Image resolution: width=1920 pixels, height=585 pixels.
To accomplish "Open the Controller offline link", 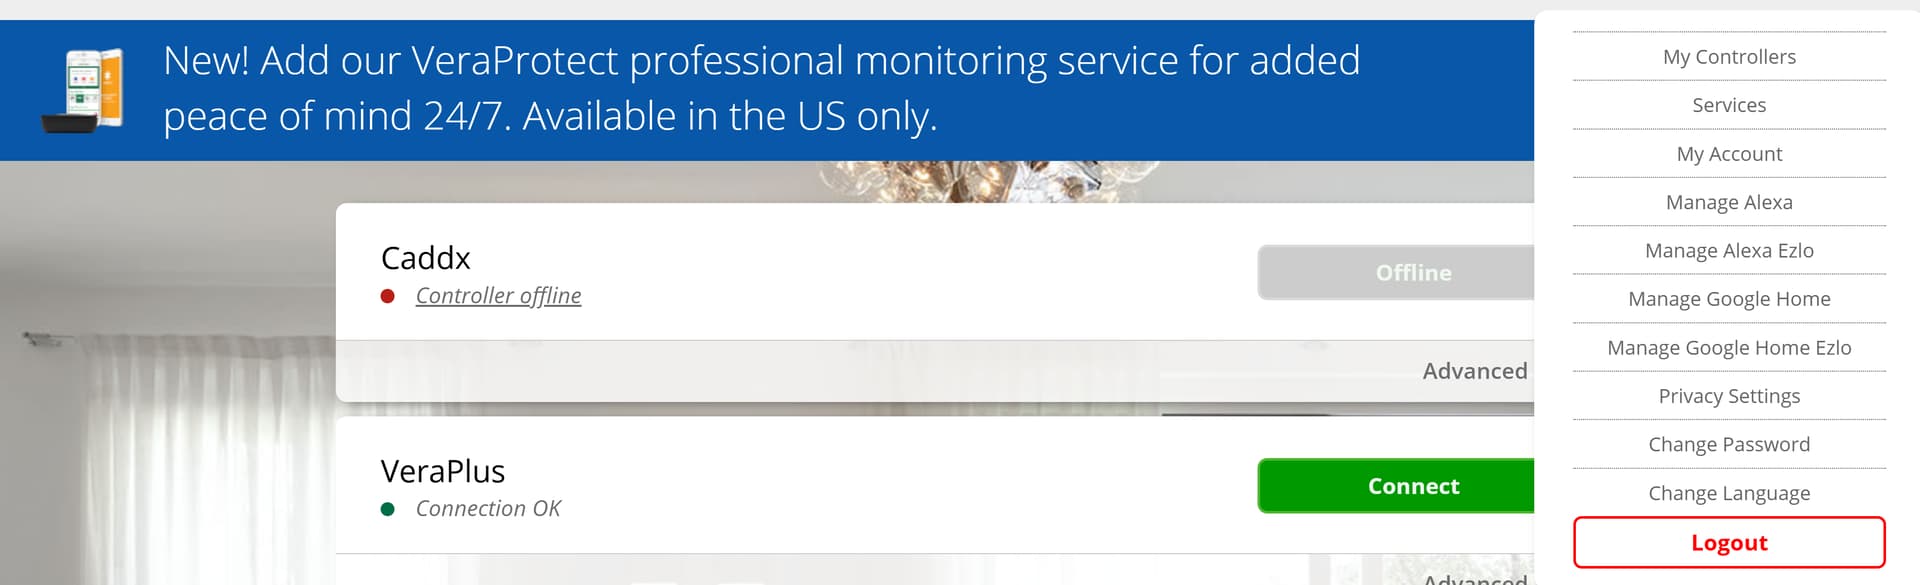I will click(498, 296).
